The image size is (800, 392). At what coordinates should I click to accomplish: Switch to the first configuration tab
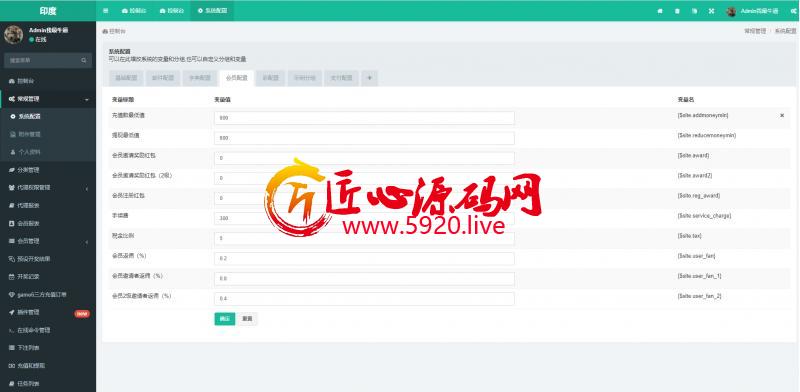click(x=126, y=78)
